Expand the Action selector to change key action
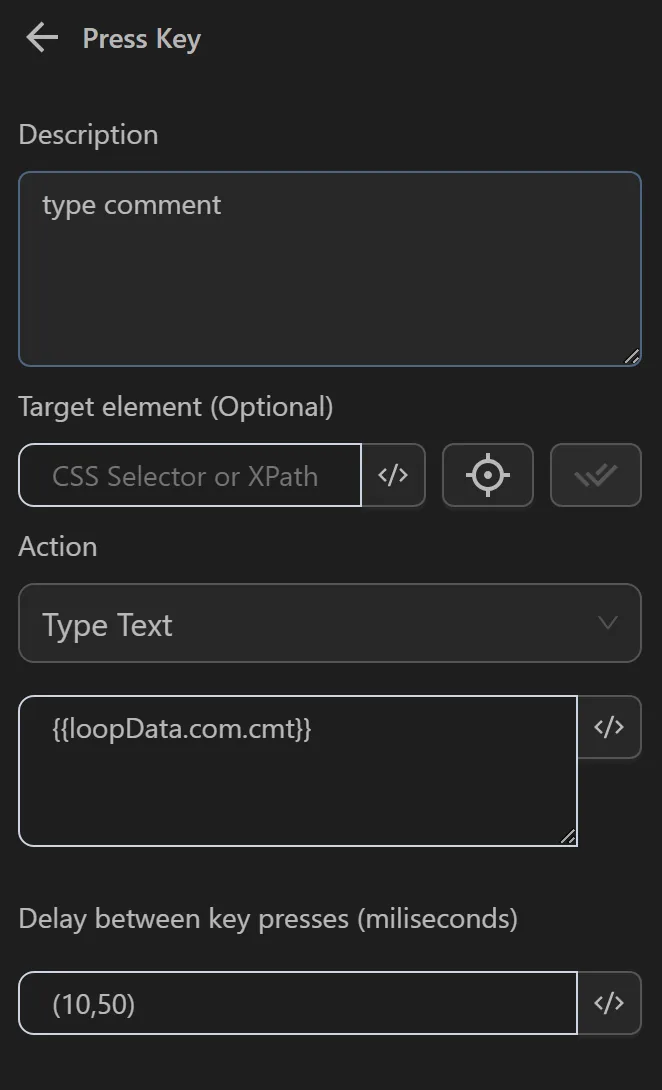This screenshot has width=662, height=1090. [330, 623]
